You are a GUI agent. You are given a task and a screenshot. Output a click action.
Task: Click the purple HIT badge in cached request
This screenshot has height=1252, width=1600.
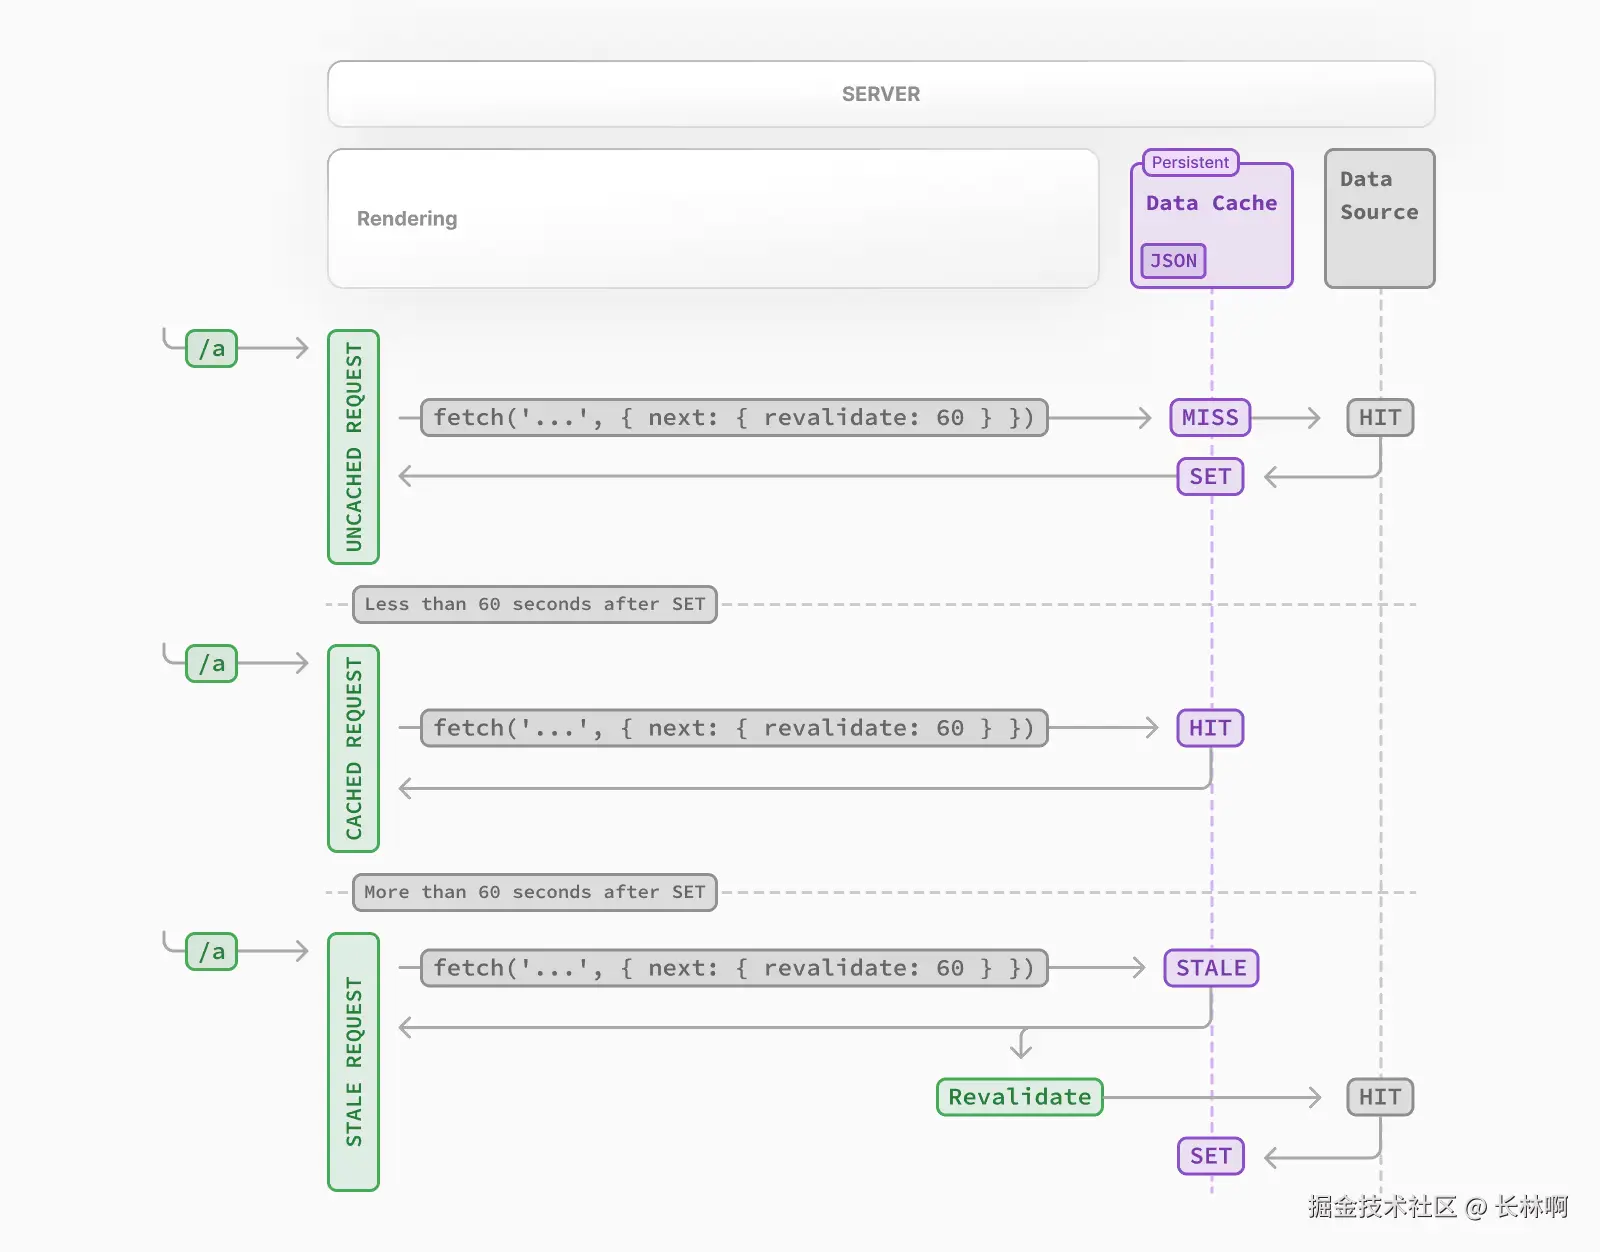coord(1210,728)
